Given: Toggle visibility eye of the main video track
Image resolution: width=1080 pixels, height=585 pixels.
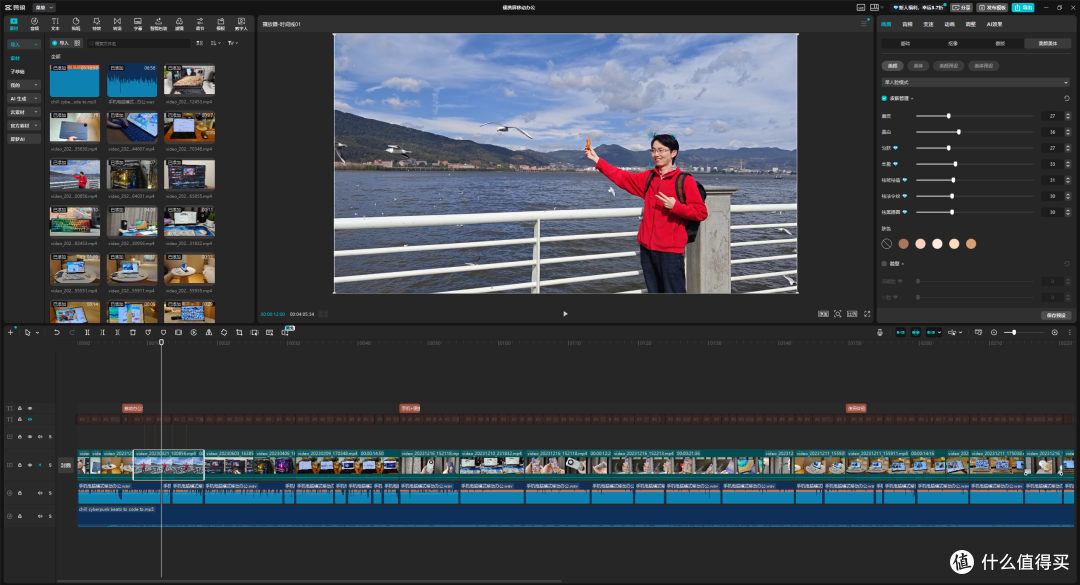Looking at the screenshot, I should [30, 465].
